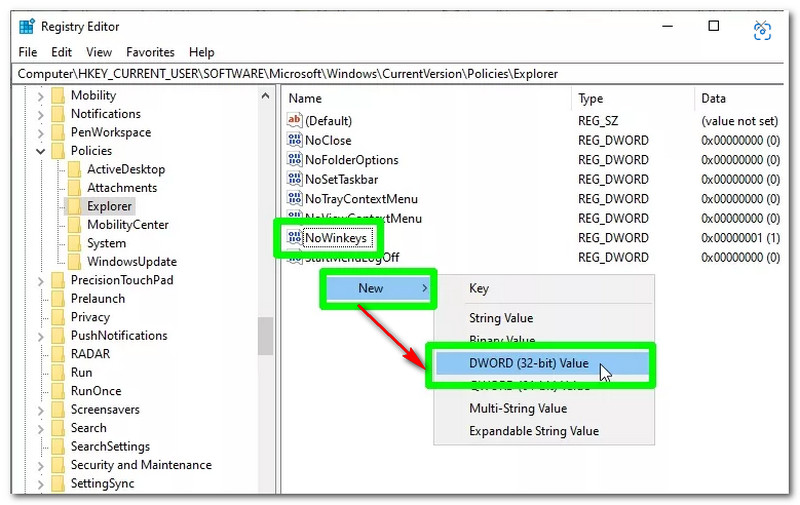Click the Attachments folder icon

(x=74, y=188)
